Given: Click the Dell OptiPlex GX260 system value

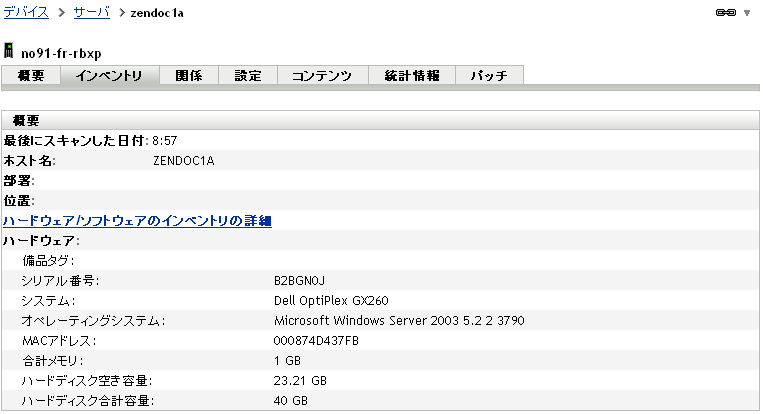Looking at the screenshot, I should (333, 300).
